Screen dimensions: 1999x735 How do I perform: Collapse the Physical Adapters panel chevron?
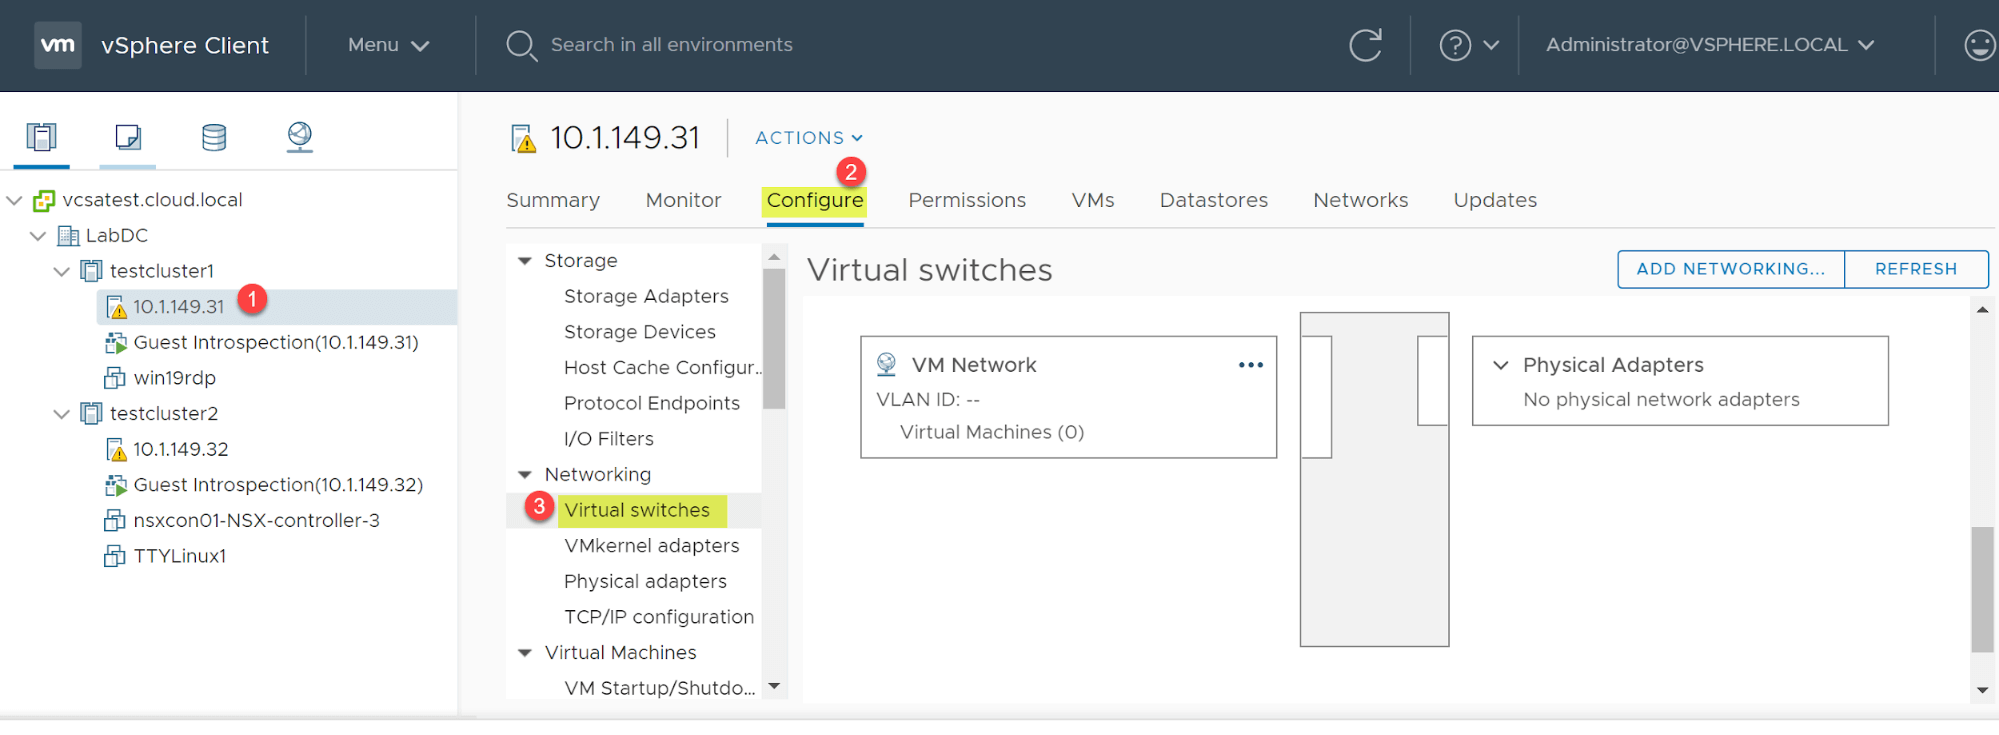(1500, 366)
